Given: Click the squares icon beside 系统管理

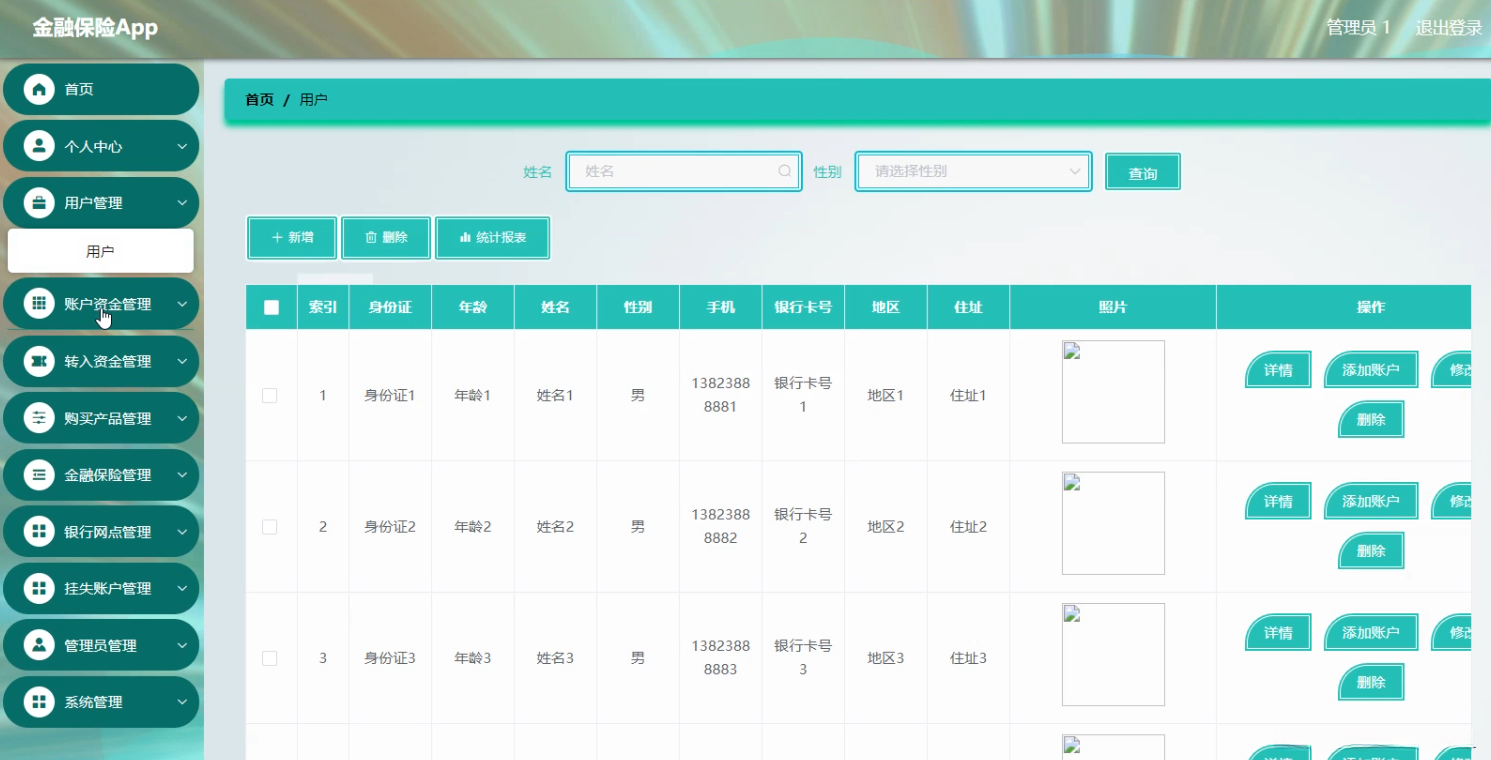Looking at the screenshot, I should [39, 702].
